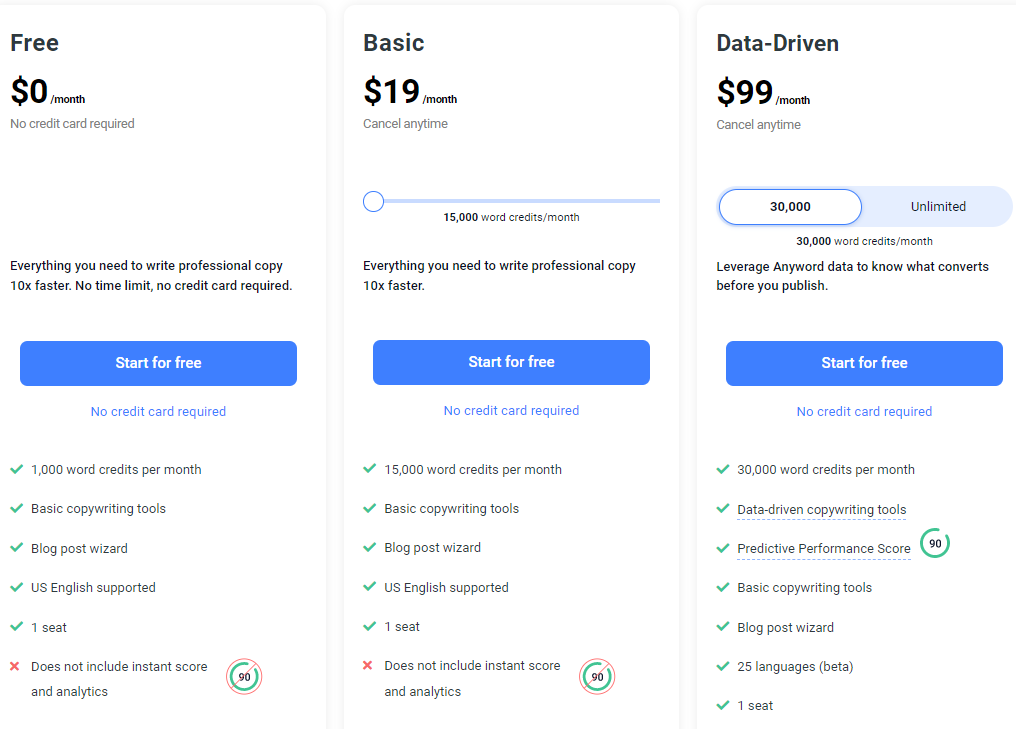The image size is (1016, 729).
Task: Click checkmark beside 25 languages (beta)
Action: pyautogui.click(x=723, y=666)
